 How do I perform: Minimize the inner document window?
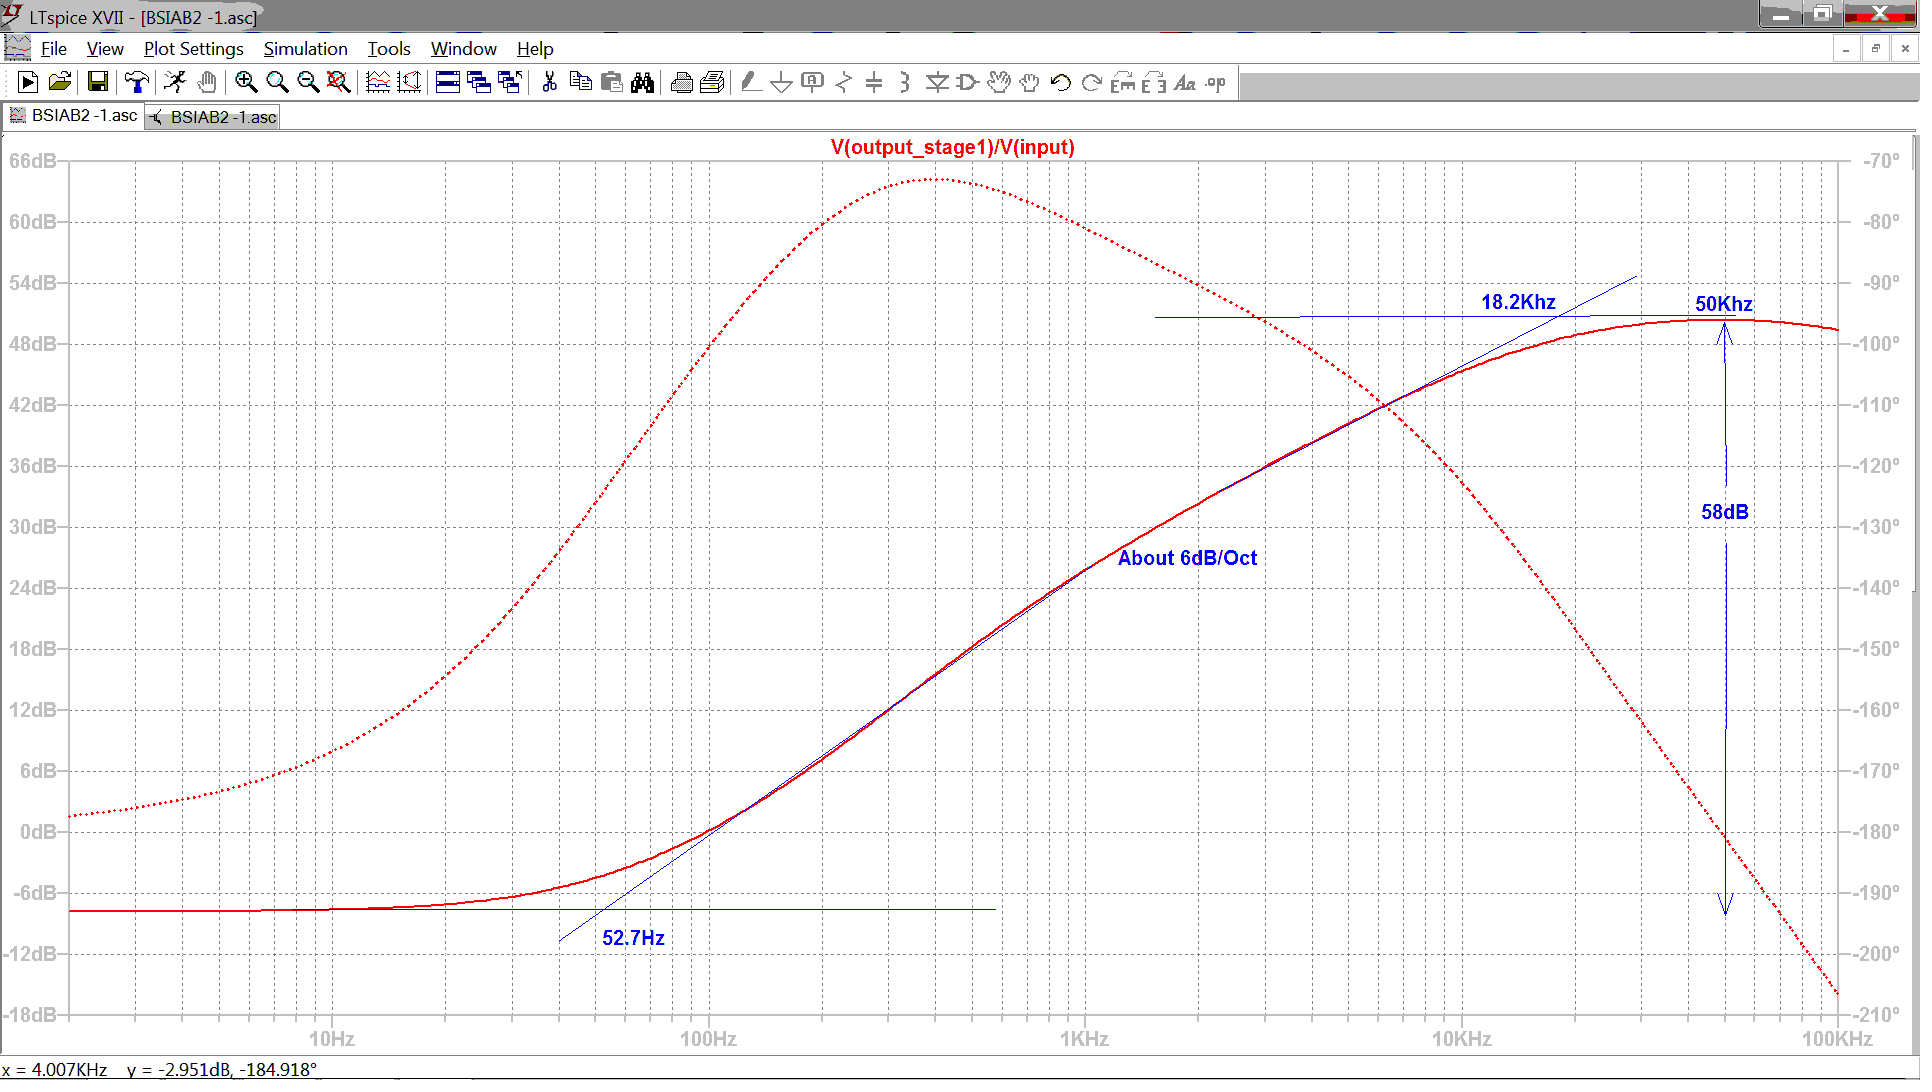[1846, 49]
